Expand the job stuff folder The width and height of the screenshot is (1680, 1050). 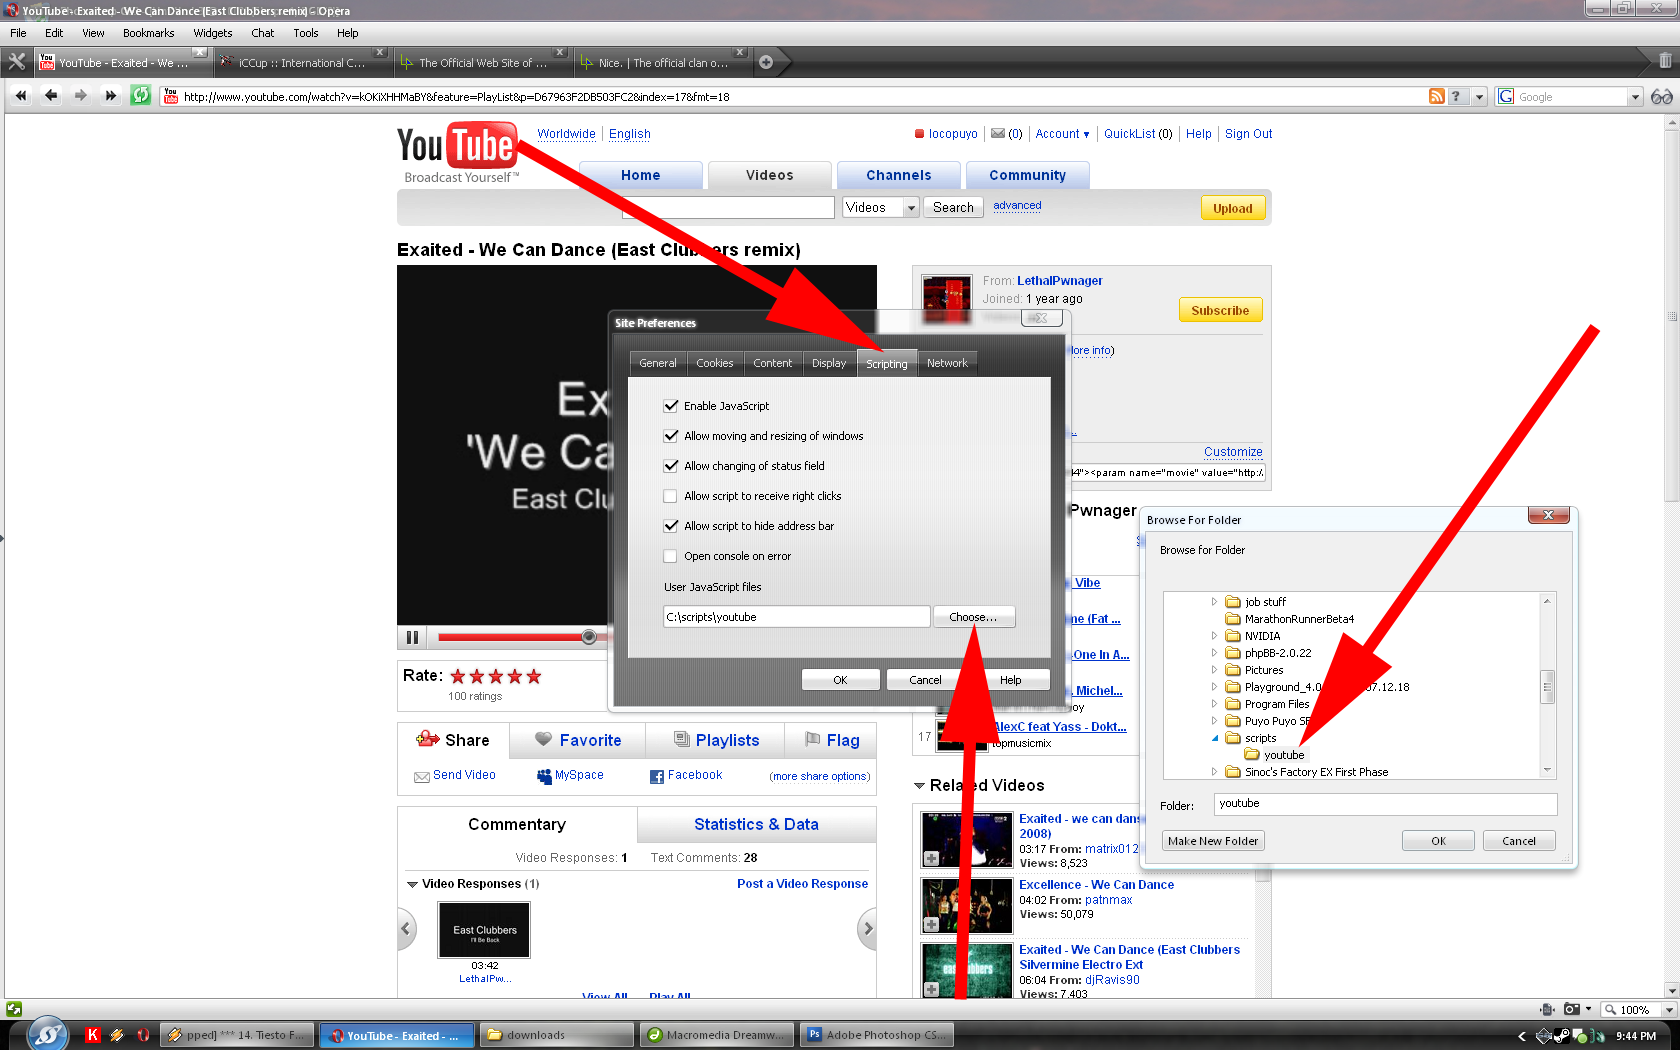(1215, 602)
